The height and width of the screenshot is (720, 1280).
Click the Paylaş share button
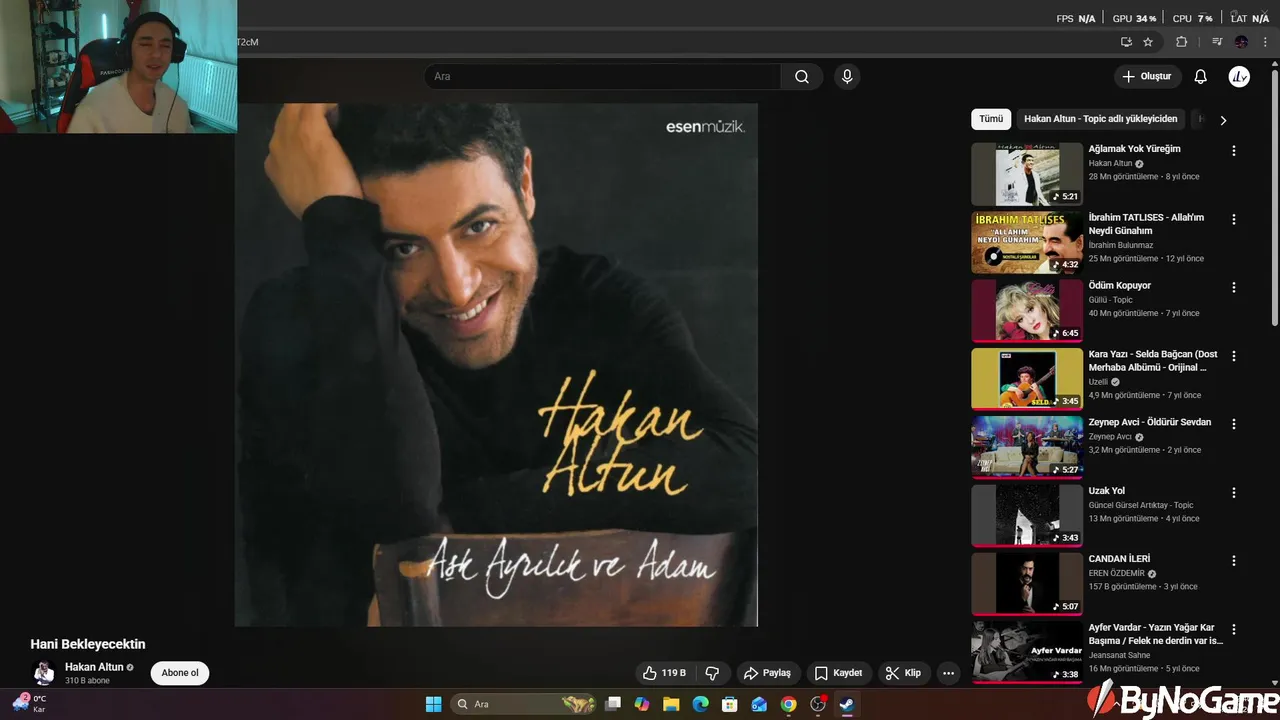pos(767,673)
